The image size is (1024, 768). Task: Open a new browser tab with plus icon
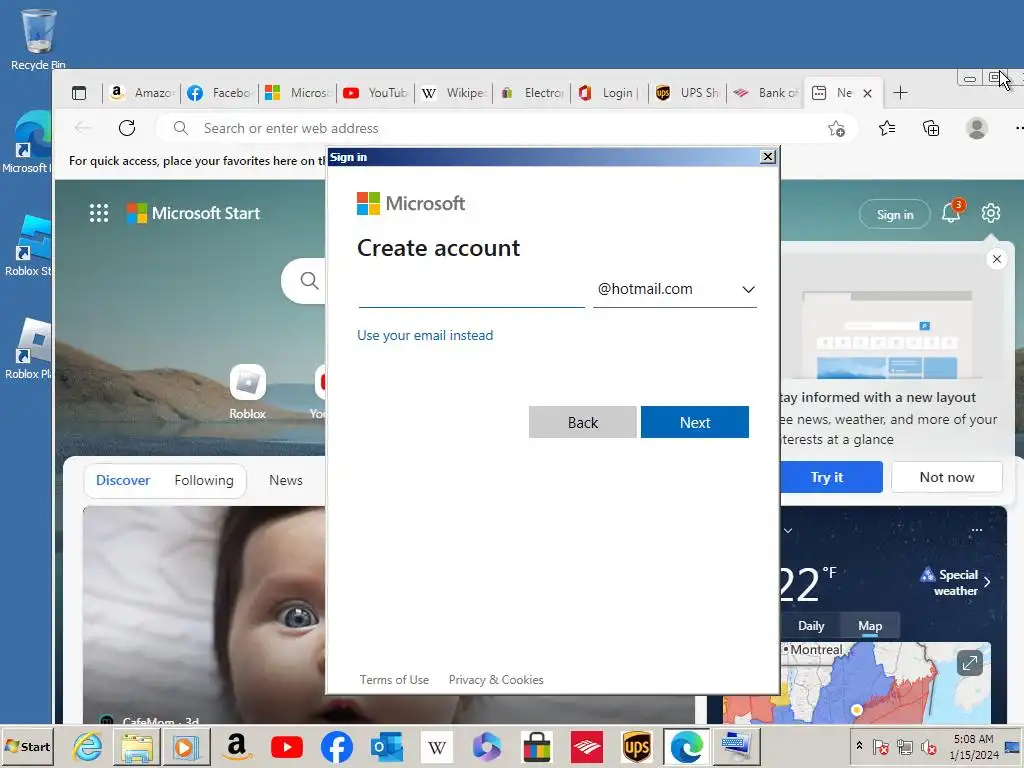[900, 93]
